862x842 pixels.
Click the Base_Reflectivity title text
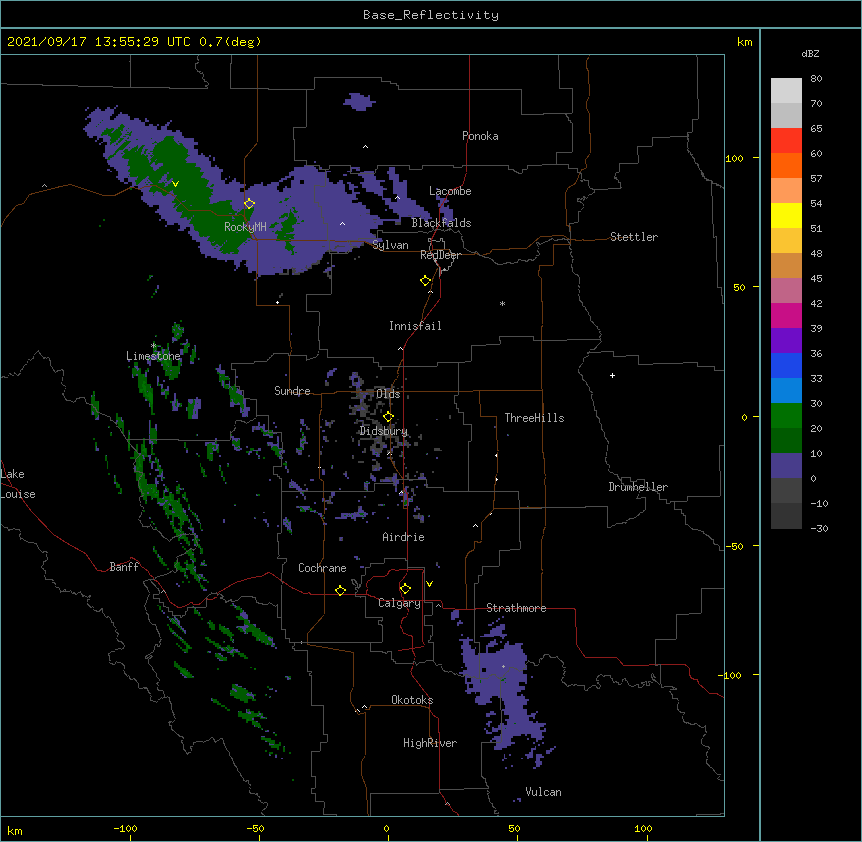pos(431,15)
